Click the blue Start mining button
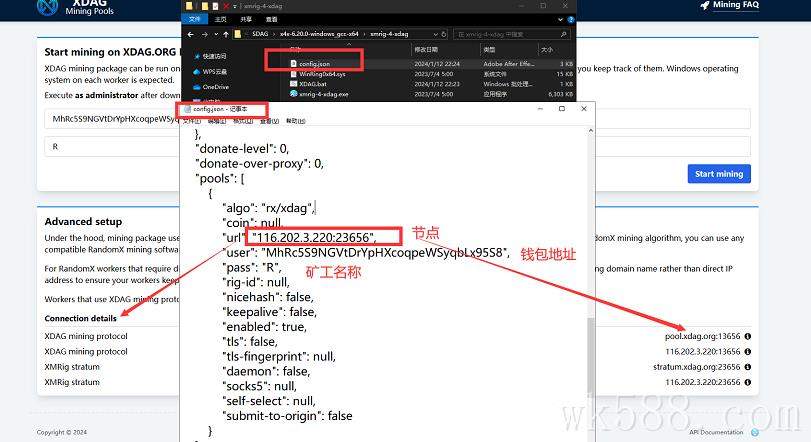The image size is (811, 442). pyautogui.click(x=719, y=174)
